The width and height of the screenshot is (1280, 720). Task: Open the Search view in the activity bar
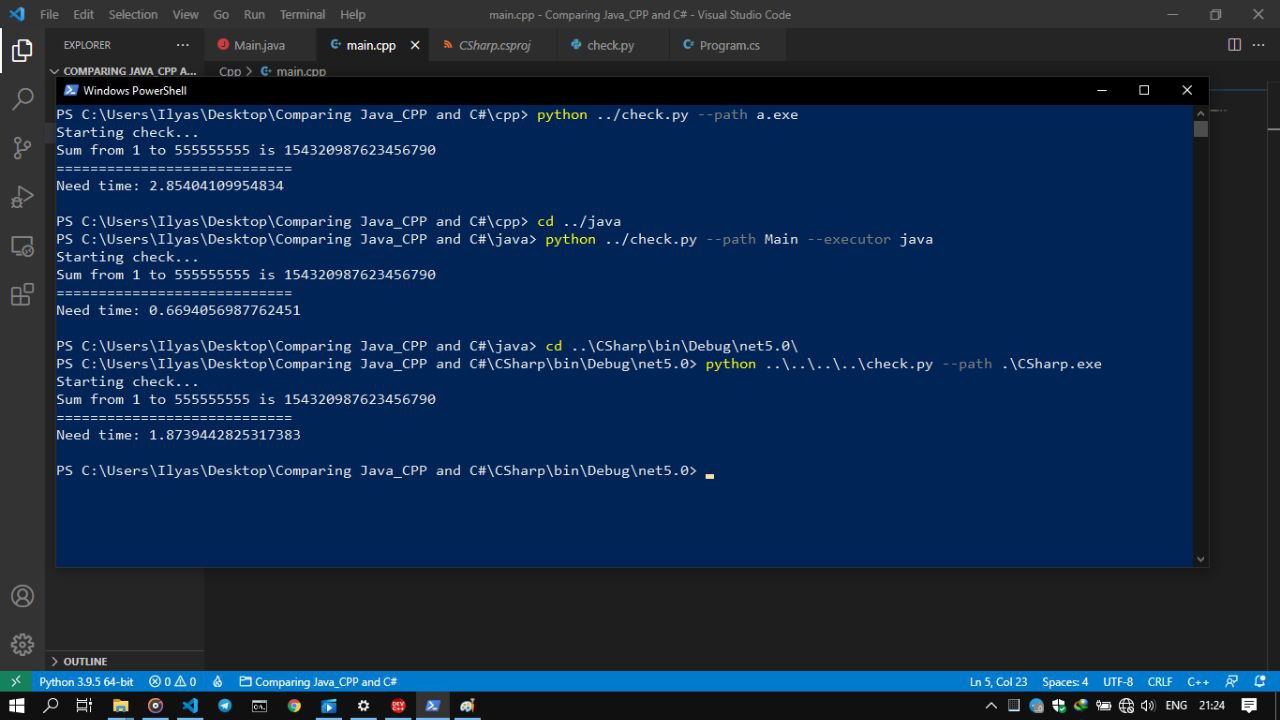[x=22, y=99]
